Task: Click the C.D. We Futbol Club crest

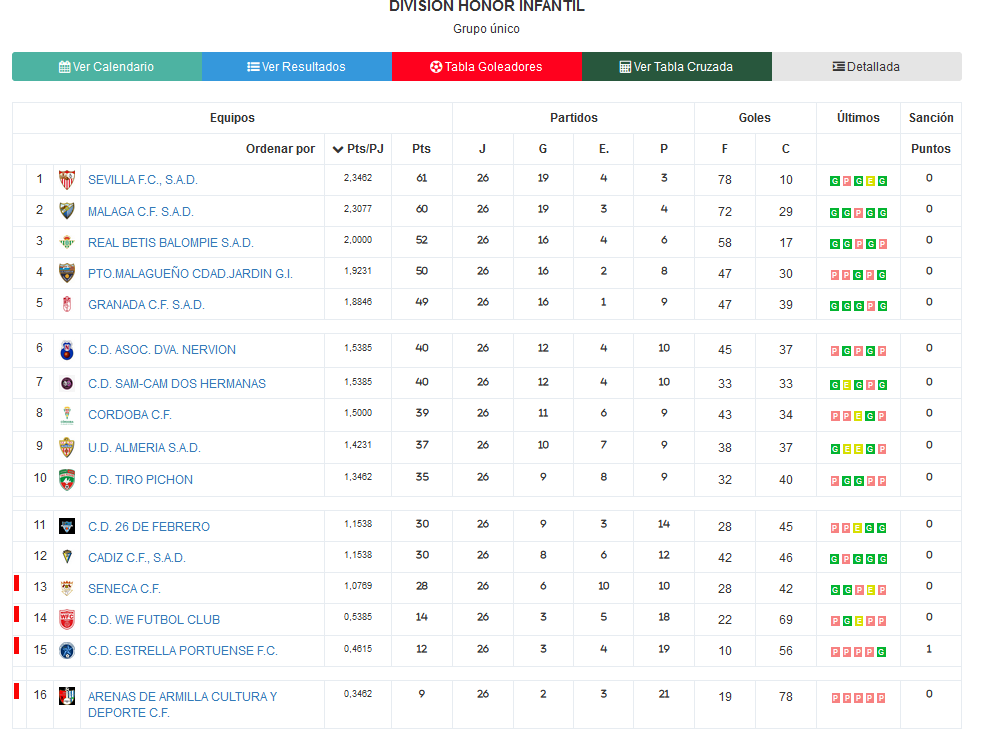Action: pos(66,619)
